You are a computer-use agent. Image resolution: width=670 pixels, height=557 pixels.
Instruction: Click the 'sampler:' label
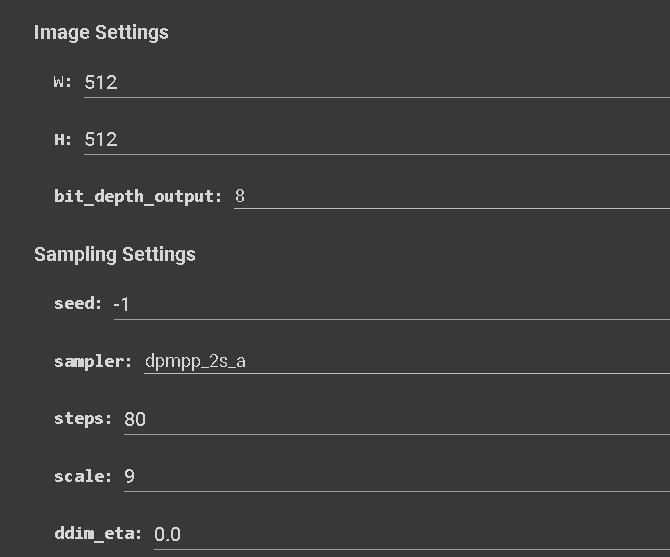(x=93, y=362)
